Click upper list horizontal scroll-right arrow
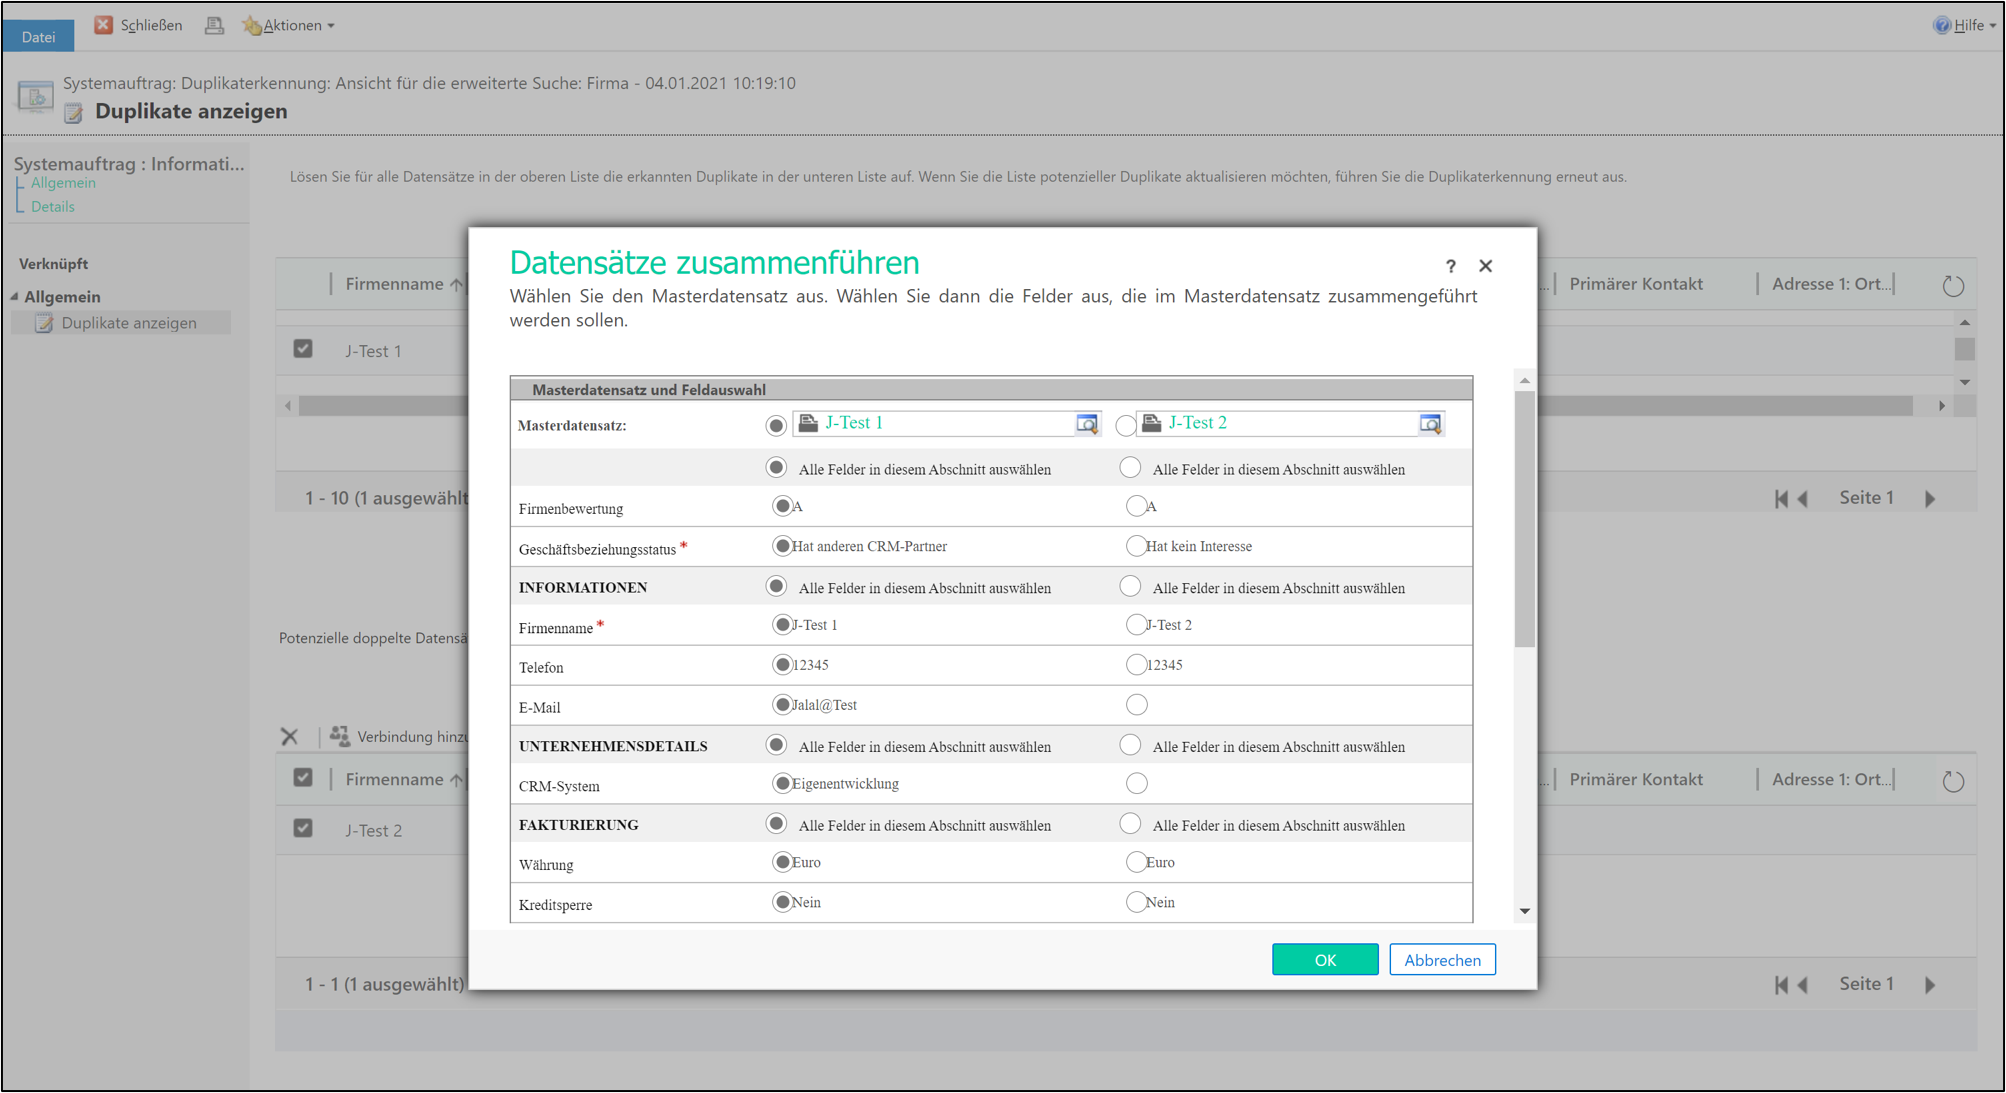The width and height of the screenshot is (2006, 1093). (1942, 406)
